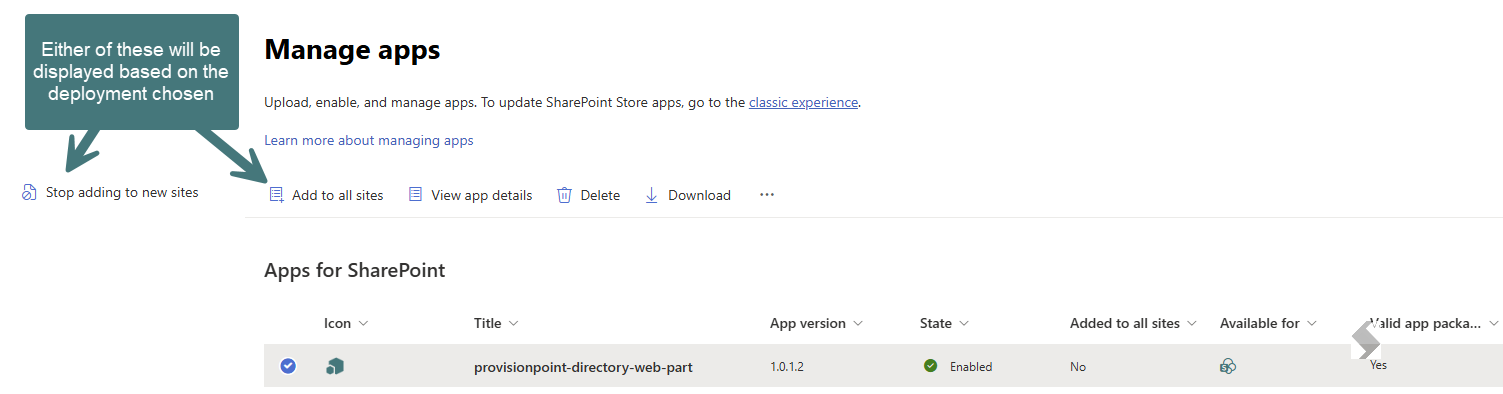Image resolution: width=1503 pixels, height=394 pixels.
Task: Uncheck the provisionpoint-directory-web-part row selector
Action: [288, 366]
